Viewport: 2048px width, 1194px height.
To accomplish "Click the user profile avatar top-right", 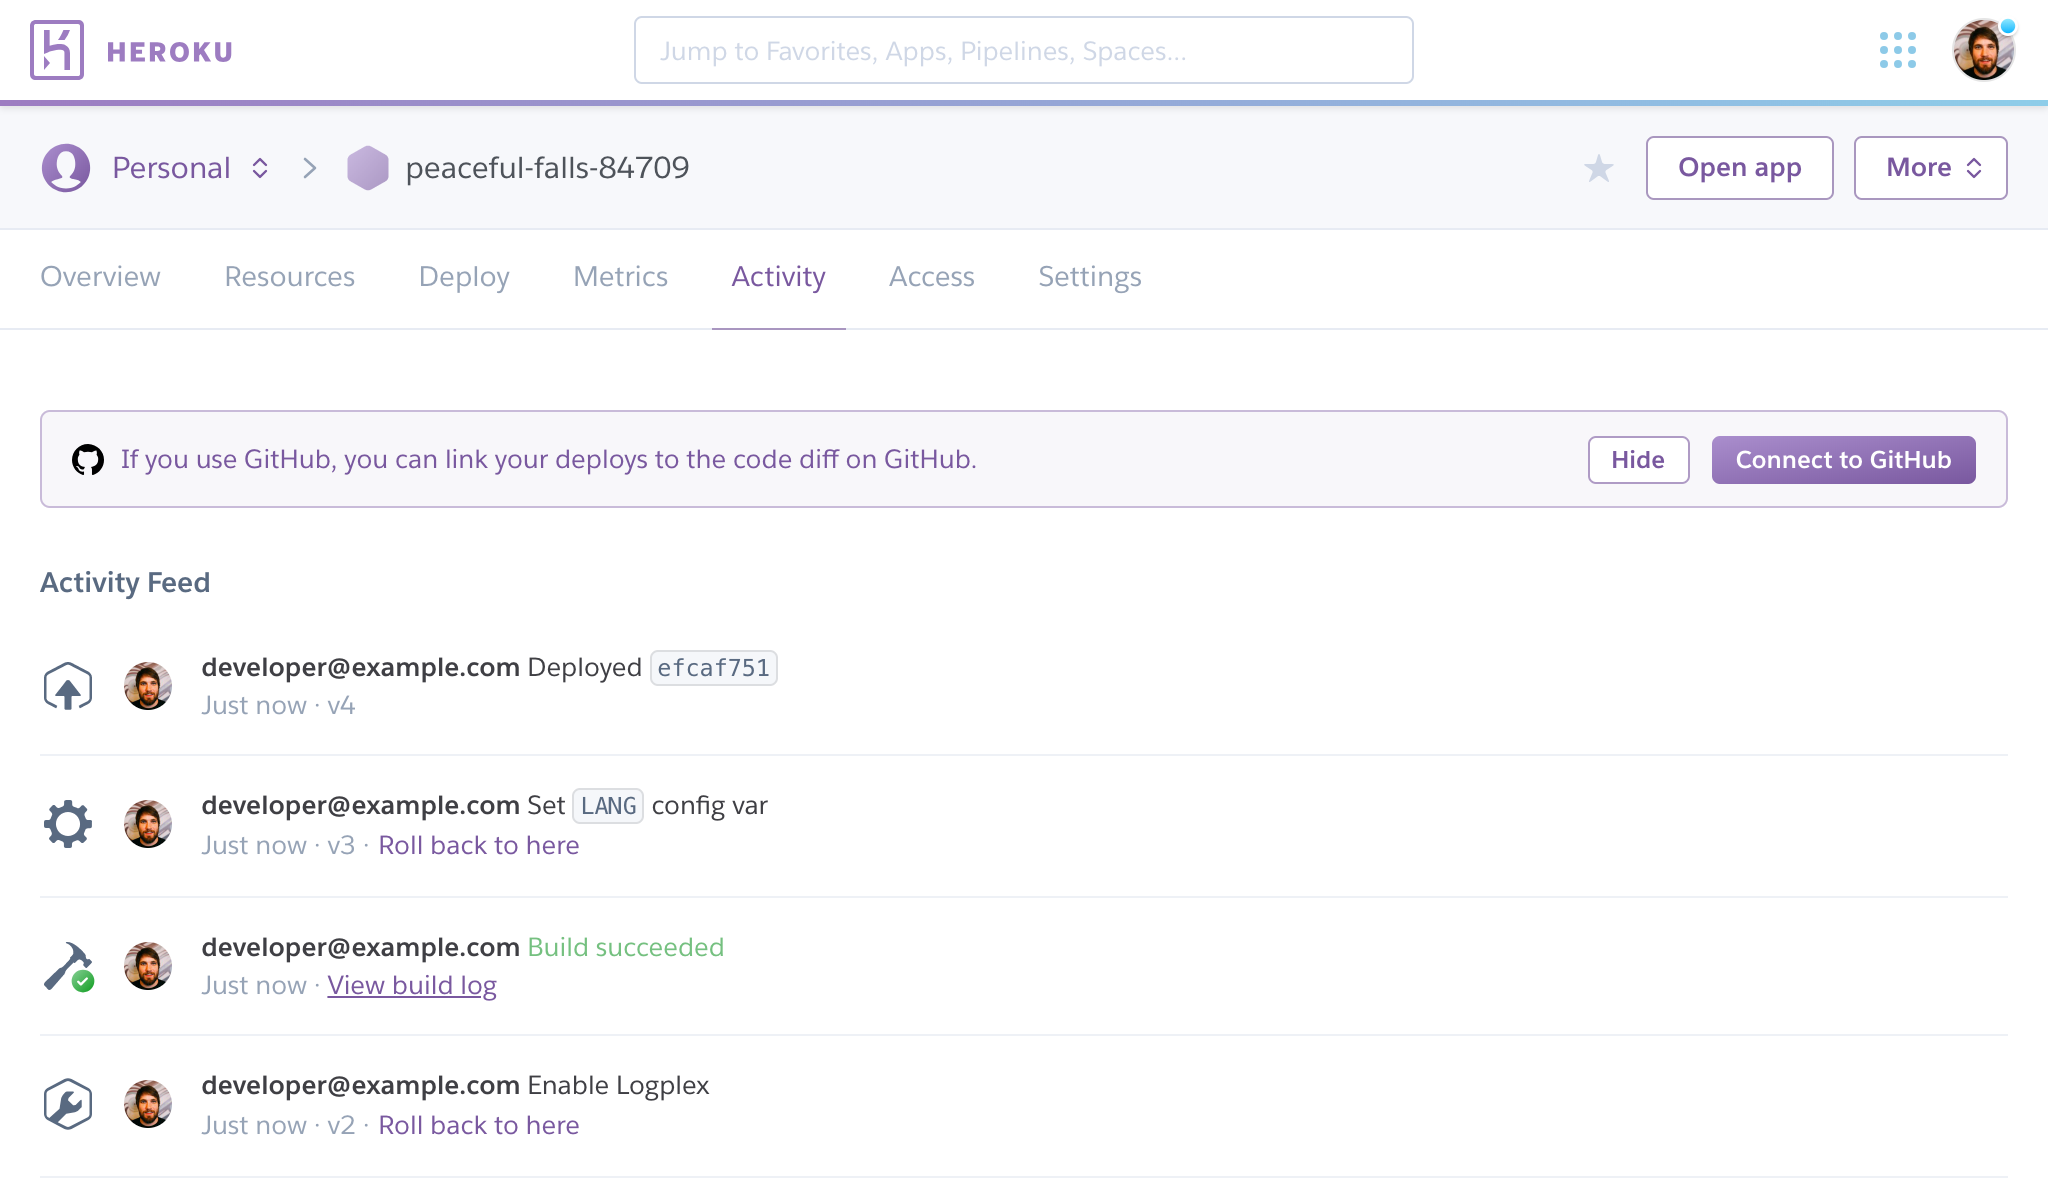I will tap(1983, 51).
